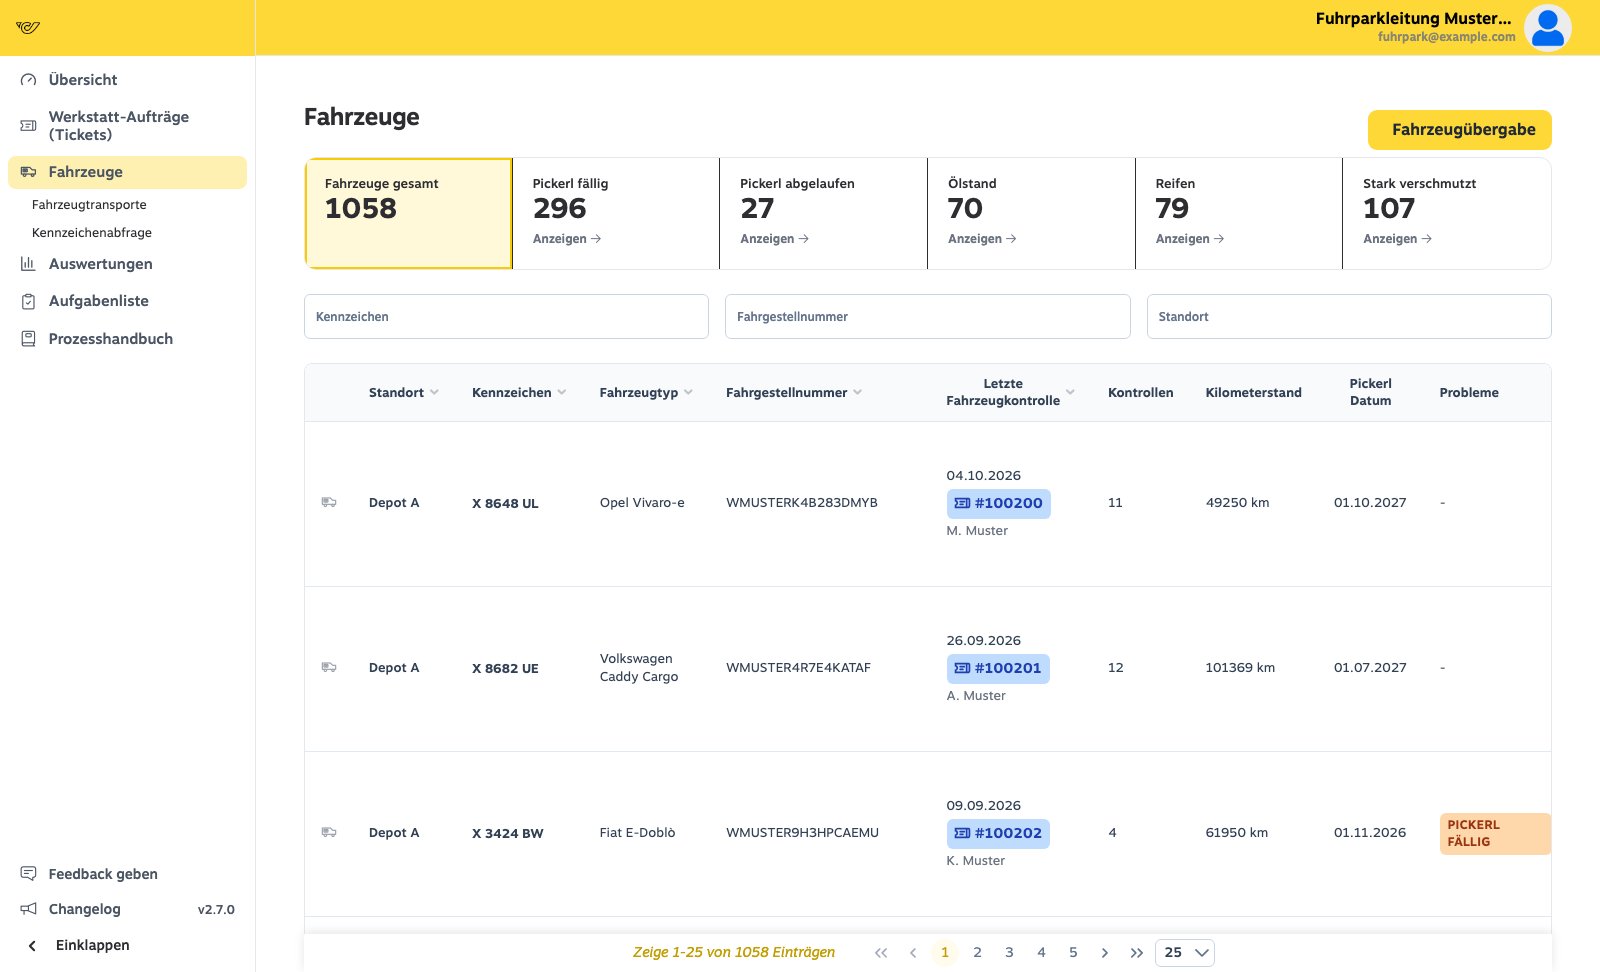Go to the next page of results
This screenshot has height=972, width=1600.
click(1104, 953)
